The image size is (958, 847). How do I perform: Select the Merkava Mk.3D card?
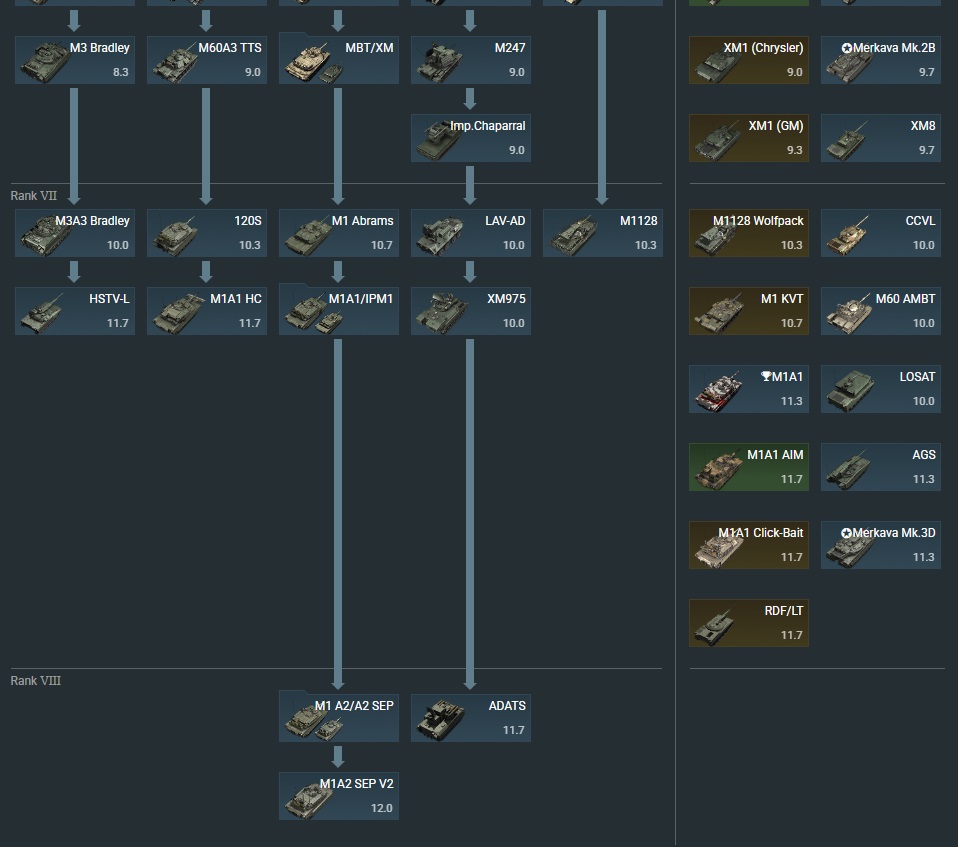click(880, 545)
